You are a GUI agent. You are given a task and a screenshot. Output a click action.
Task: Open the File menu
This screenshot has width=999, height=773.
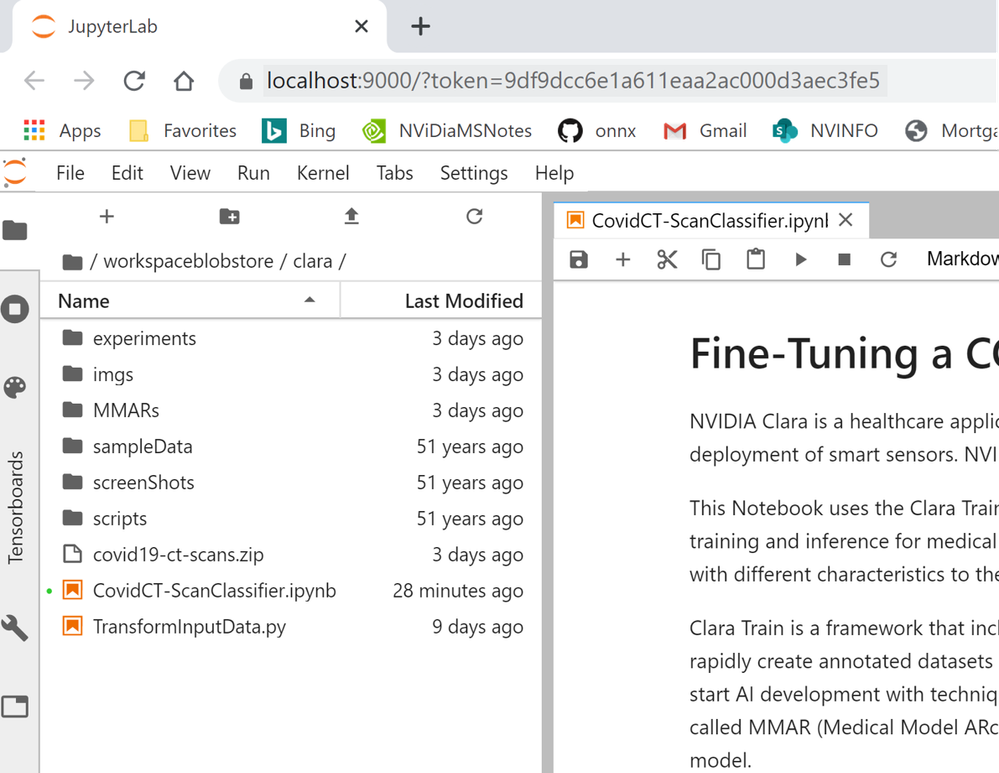[x=70, y=173]
